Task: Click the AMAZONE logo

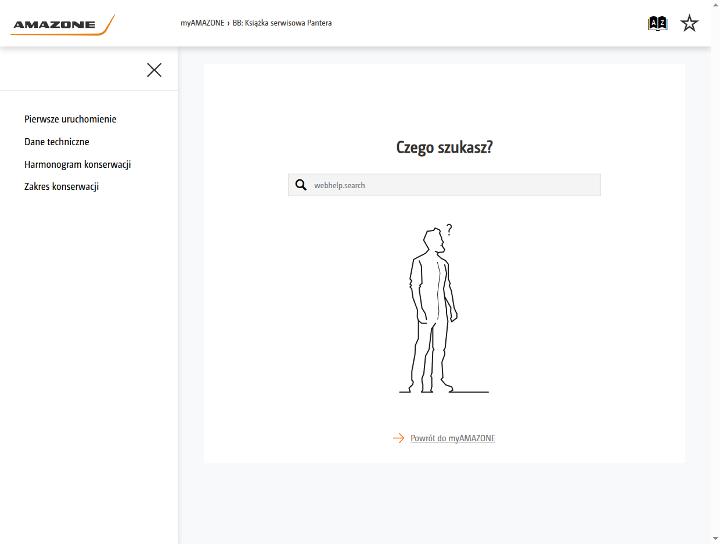Action: tap(62, 25)
